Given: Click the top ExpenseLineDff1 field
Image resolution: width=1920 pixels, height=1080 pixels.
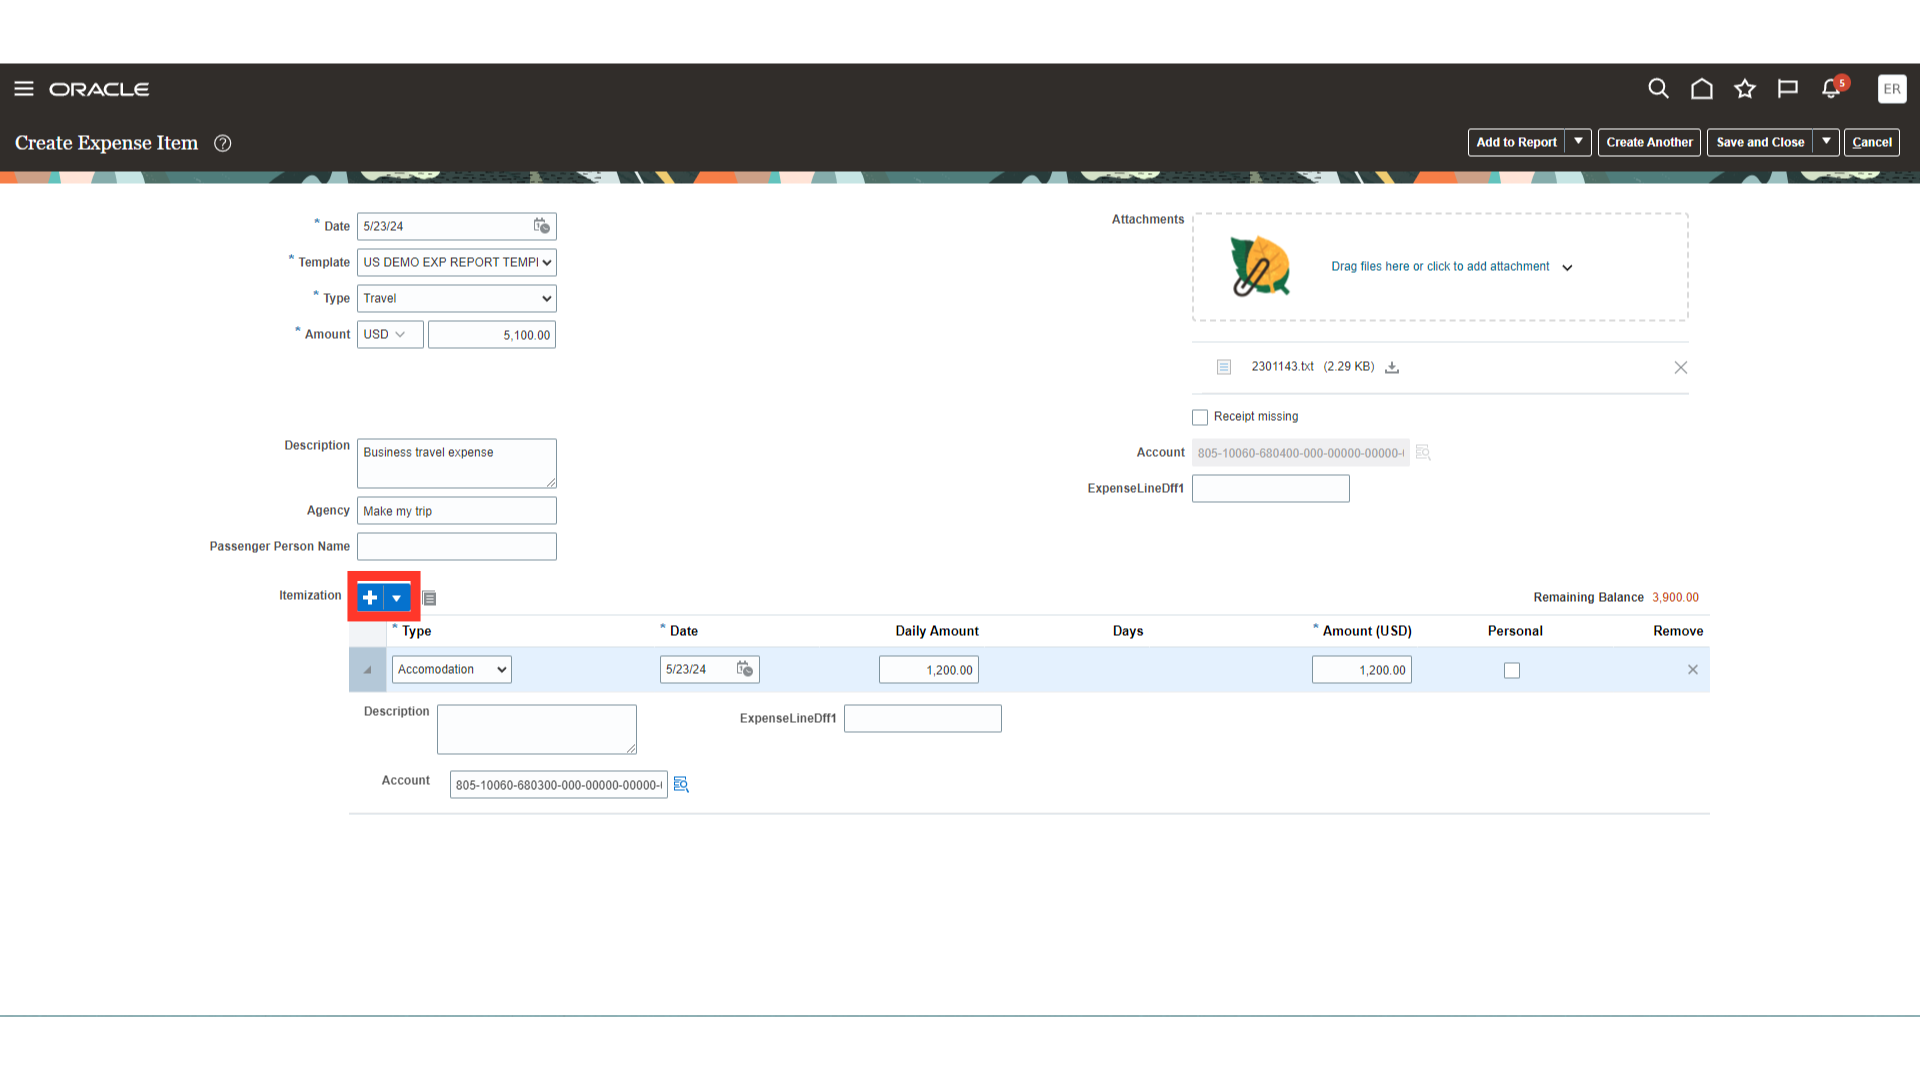Looking at the screenshot, I should [1271, 489].
